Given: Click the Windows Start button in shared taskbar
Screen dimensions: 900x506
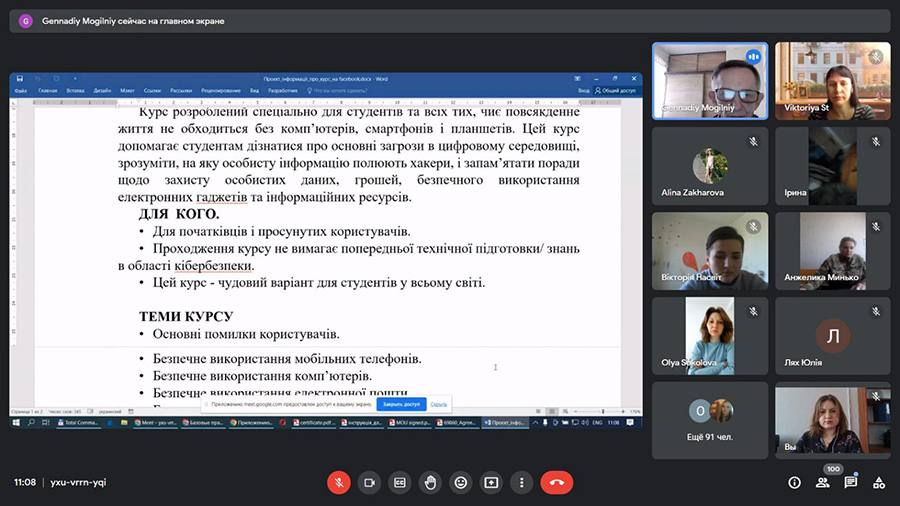Looking at the screenshot, I should tap(16, 422).
